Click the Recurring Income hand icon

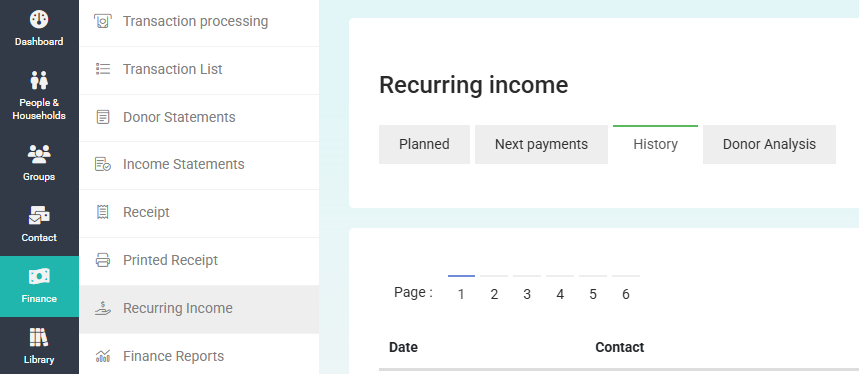point(102,308)
